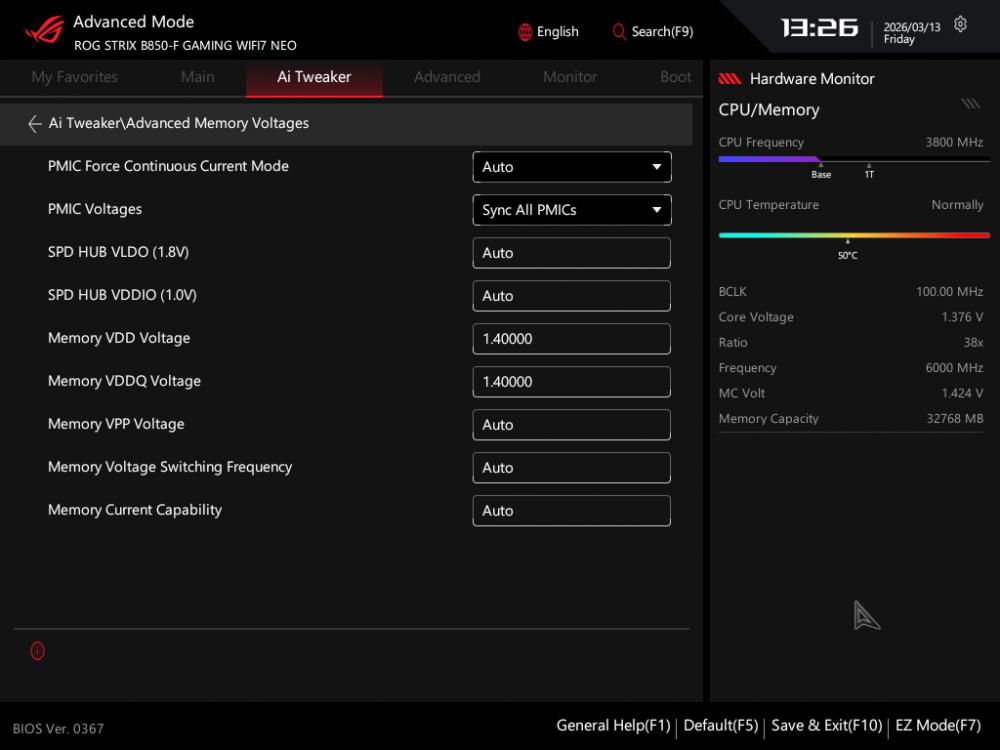This screenshot has height=750, width=1000.
Task: Switch to the Advanced tab
Action: click(447, 77)
